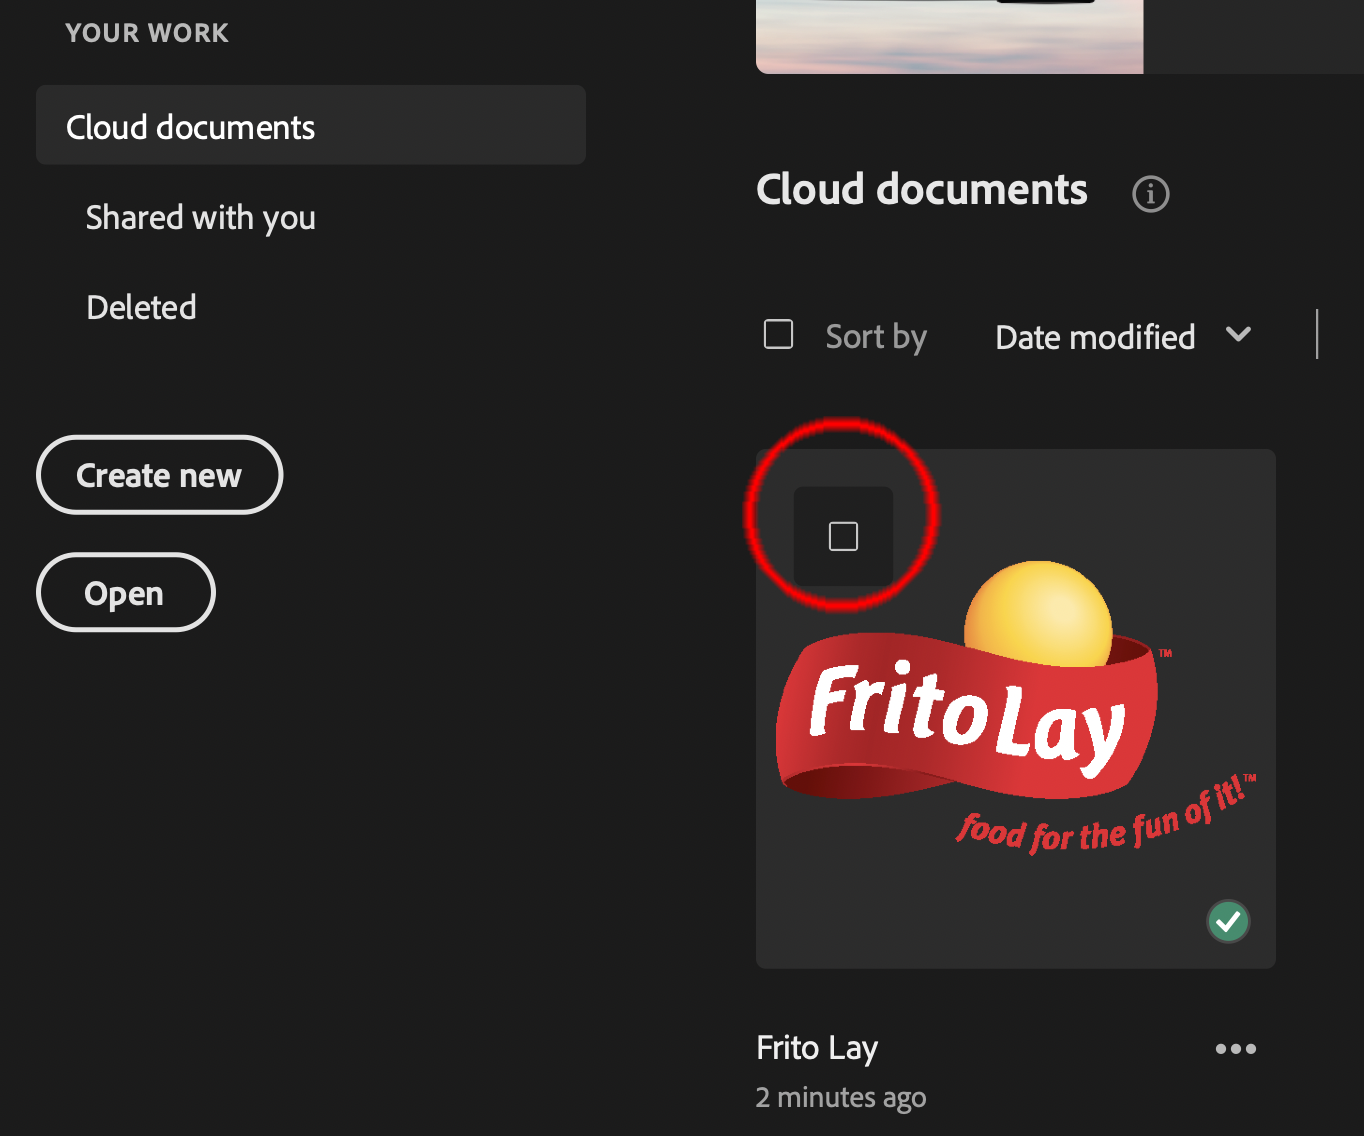Click the YOUR WORK section header
The height and width of the screenshot is (1136, 1364).
tap(147, 33)
